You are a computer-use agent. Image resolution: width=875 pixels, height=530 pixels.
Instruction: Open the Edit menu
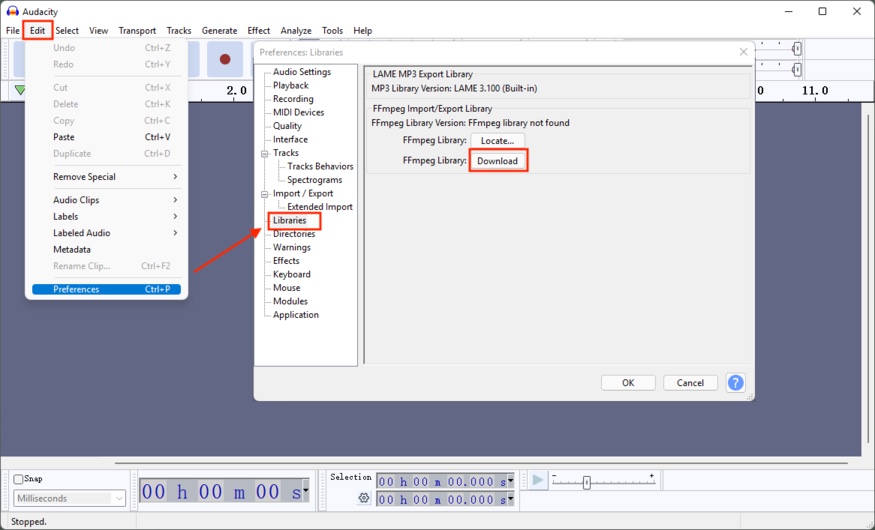(37, 31)
